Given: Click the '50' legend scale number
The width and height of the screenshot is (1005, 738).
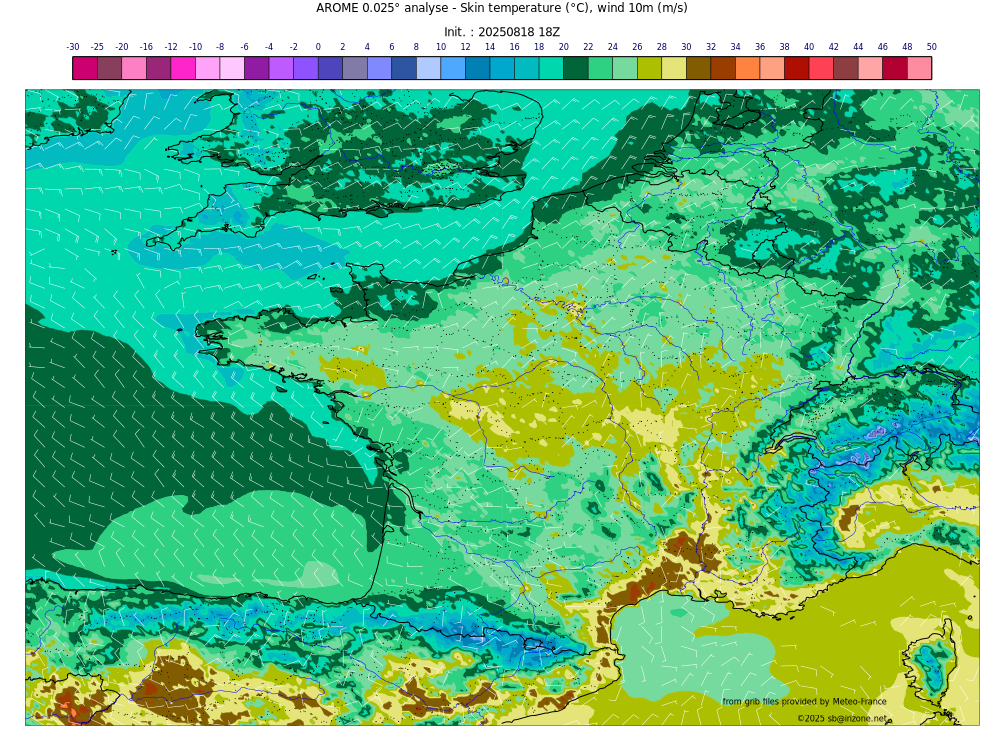Looking at the screenshot, I should point(932,47).
